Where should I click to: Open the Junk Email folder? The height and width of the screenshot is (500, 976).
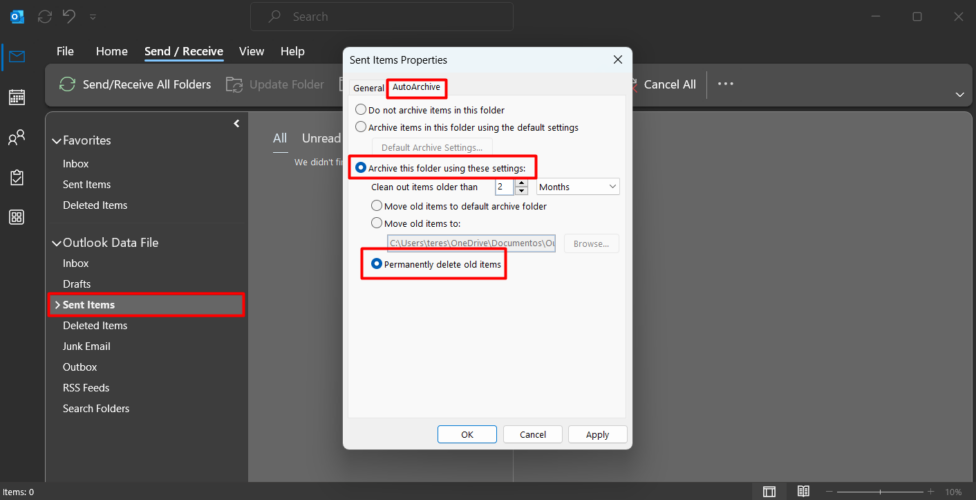[x=87, y=346]
